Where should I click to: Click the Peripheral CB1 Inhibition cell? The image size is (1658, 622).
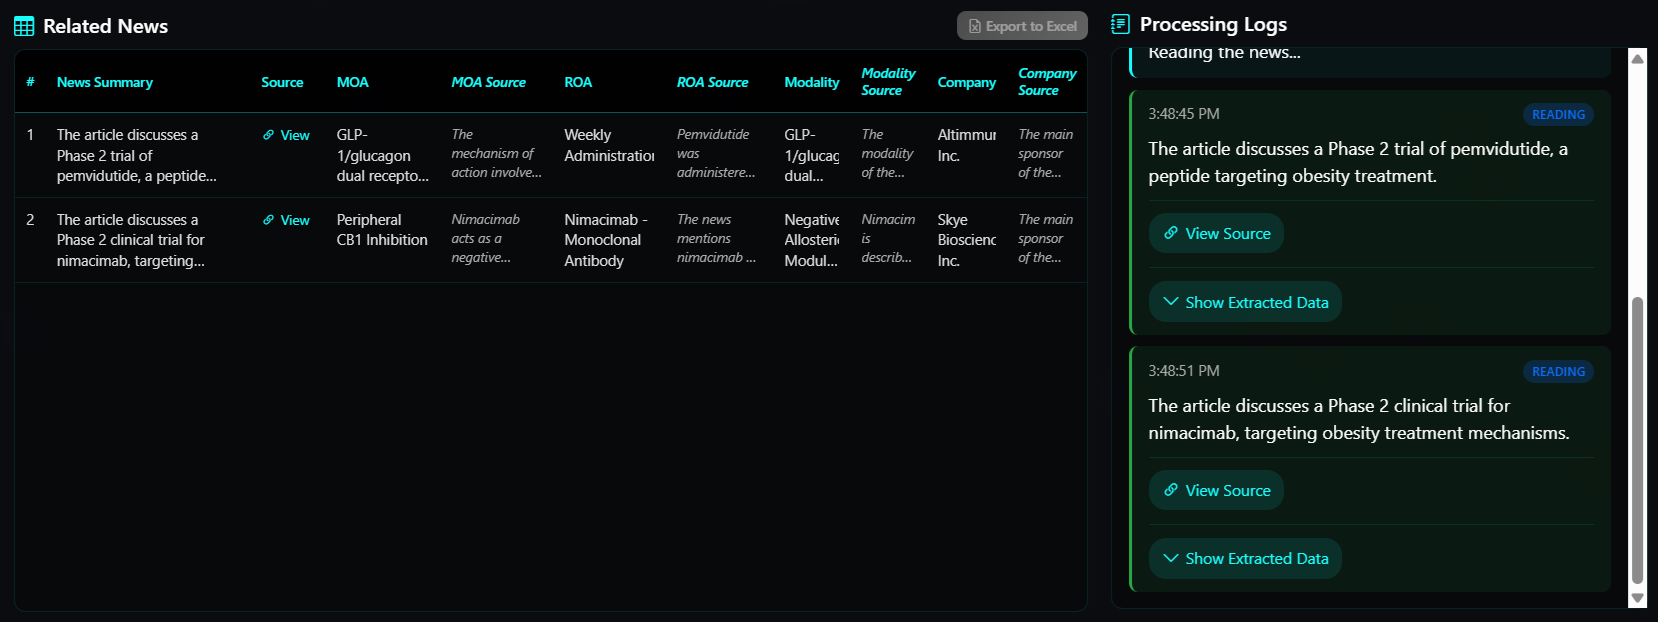[x=382, y=230]
